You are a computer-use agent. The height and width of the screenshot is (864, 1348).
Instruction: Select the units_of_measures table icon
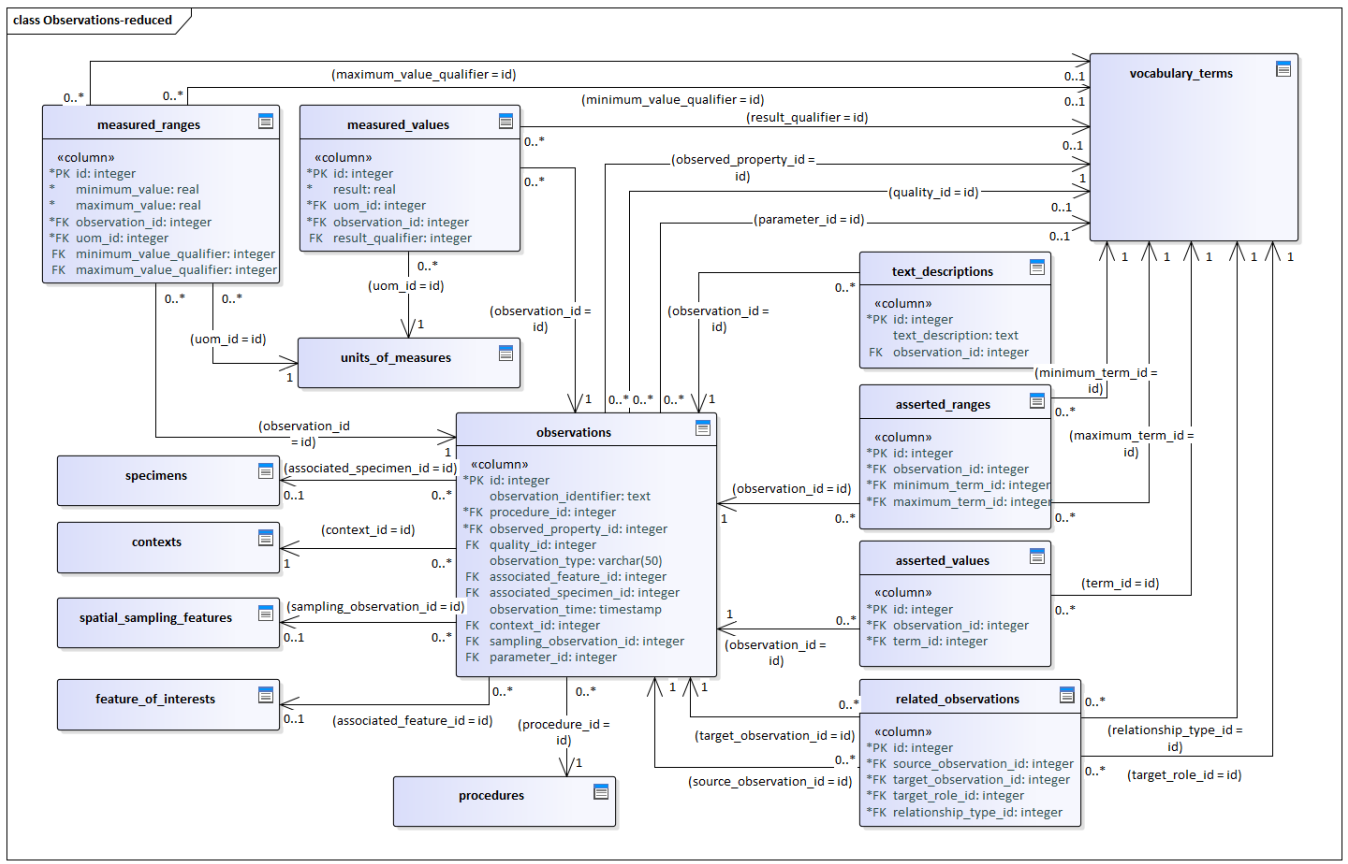tap(506, 353)
